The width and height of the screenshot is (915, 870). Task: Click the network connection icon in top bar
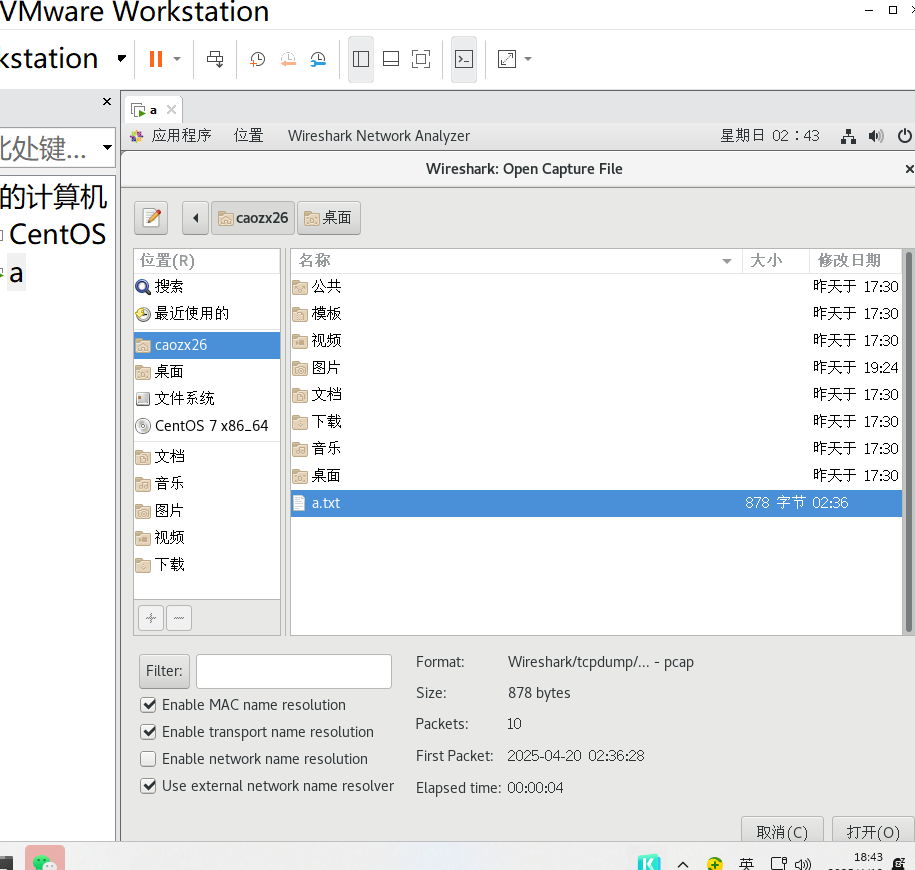(x=848, y=136)
